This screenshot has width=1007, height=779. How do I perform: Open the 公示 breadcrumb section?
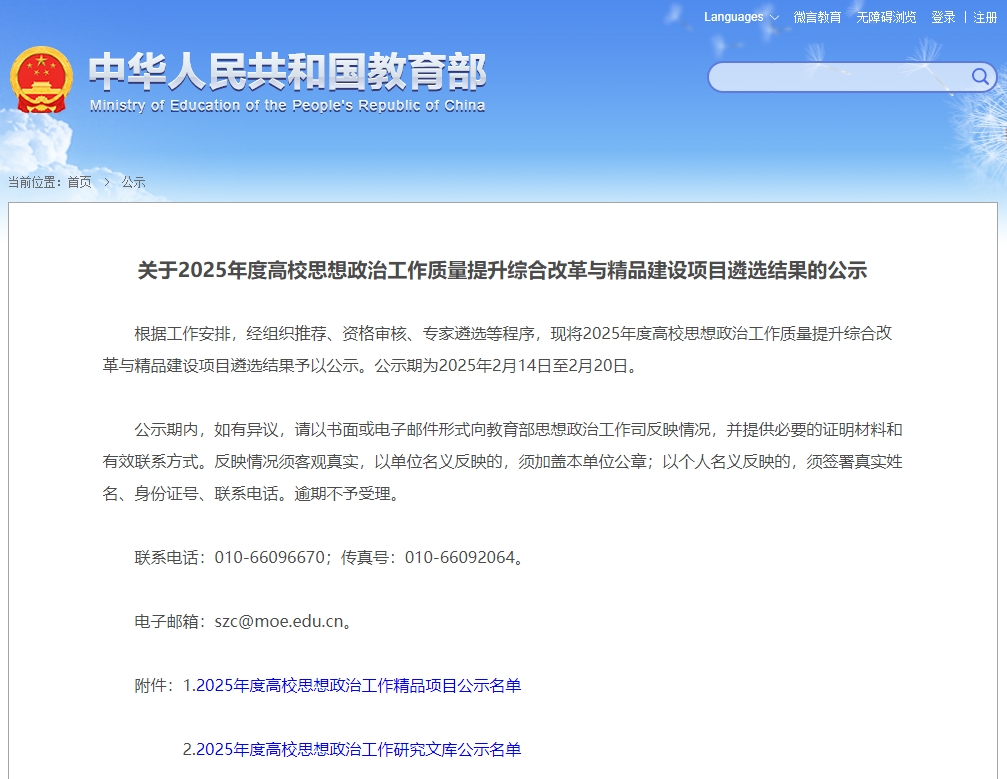134,182
